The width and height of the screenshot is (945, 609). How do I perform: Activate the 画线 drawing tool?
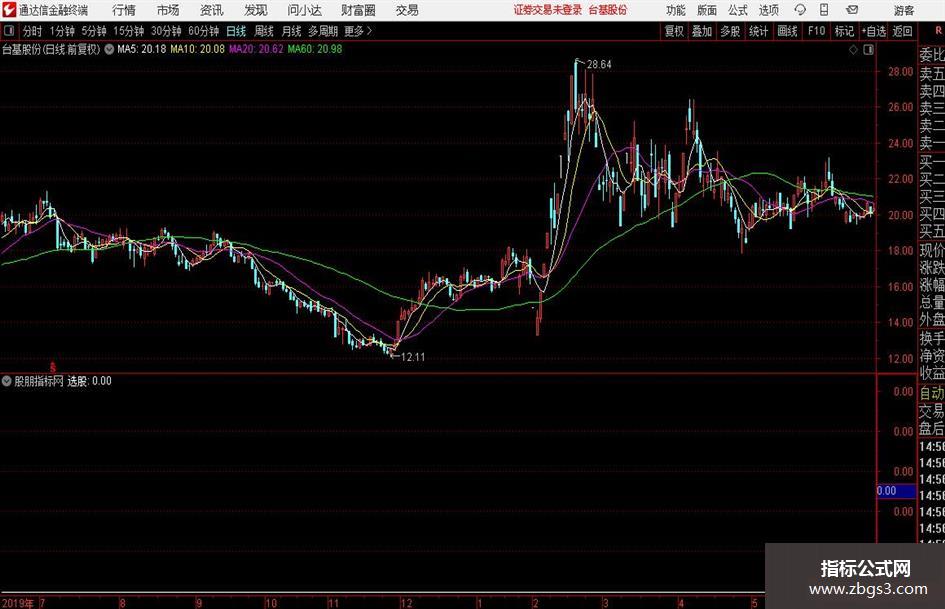tap(788, 31)
